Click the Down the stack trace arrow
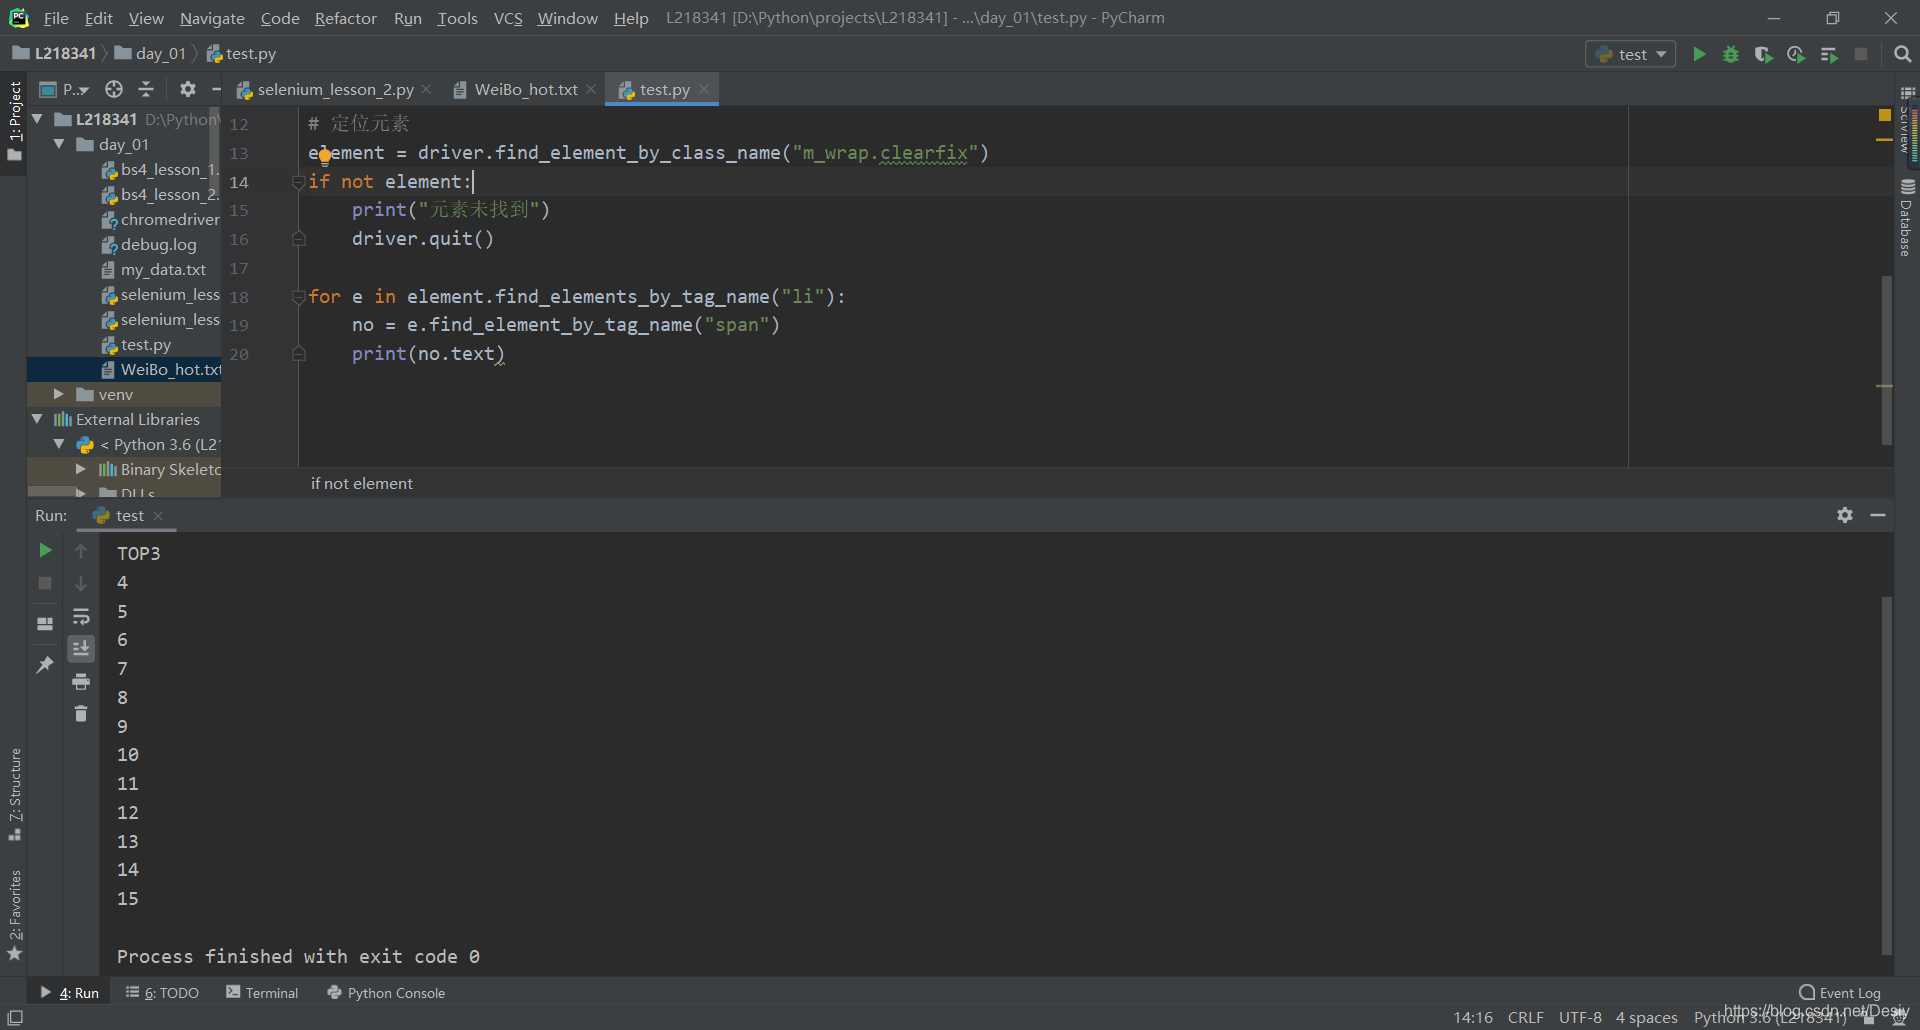The width and height of the screenshot is (1920, 1030). pos(81,583)
